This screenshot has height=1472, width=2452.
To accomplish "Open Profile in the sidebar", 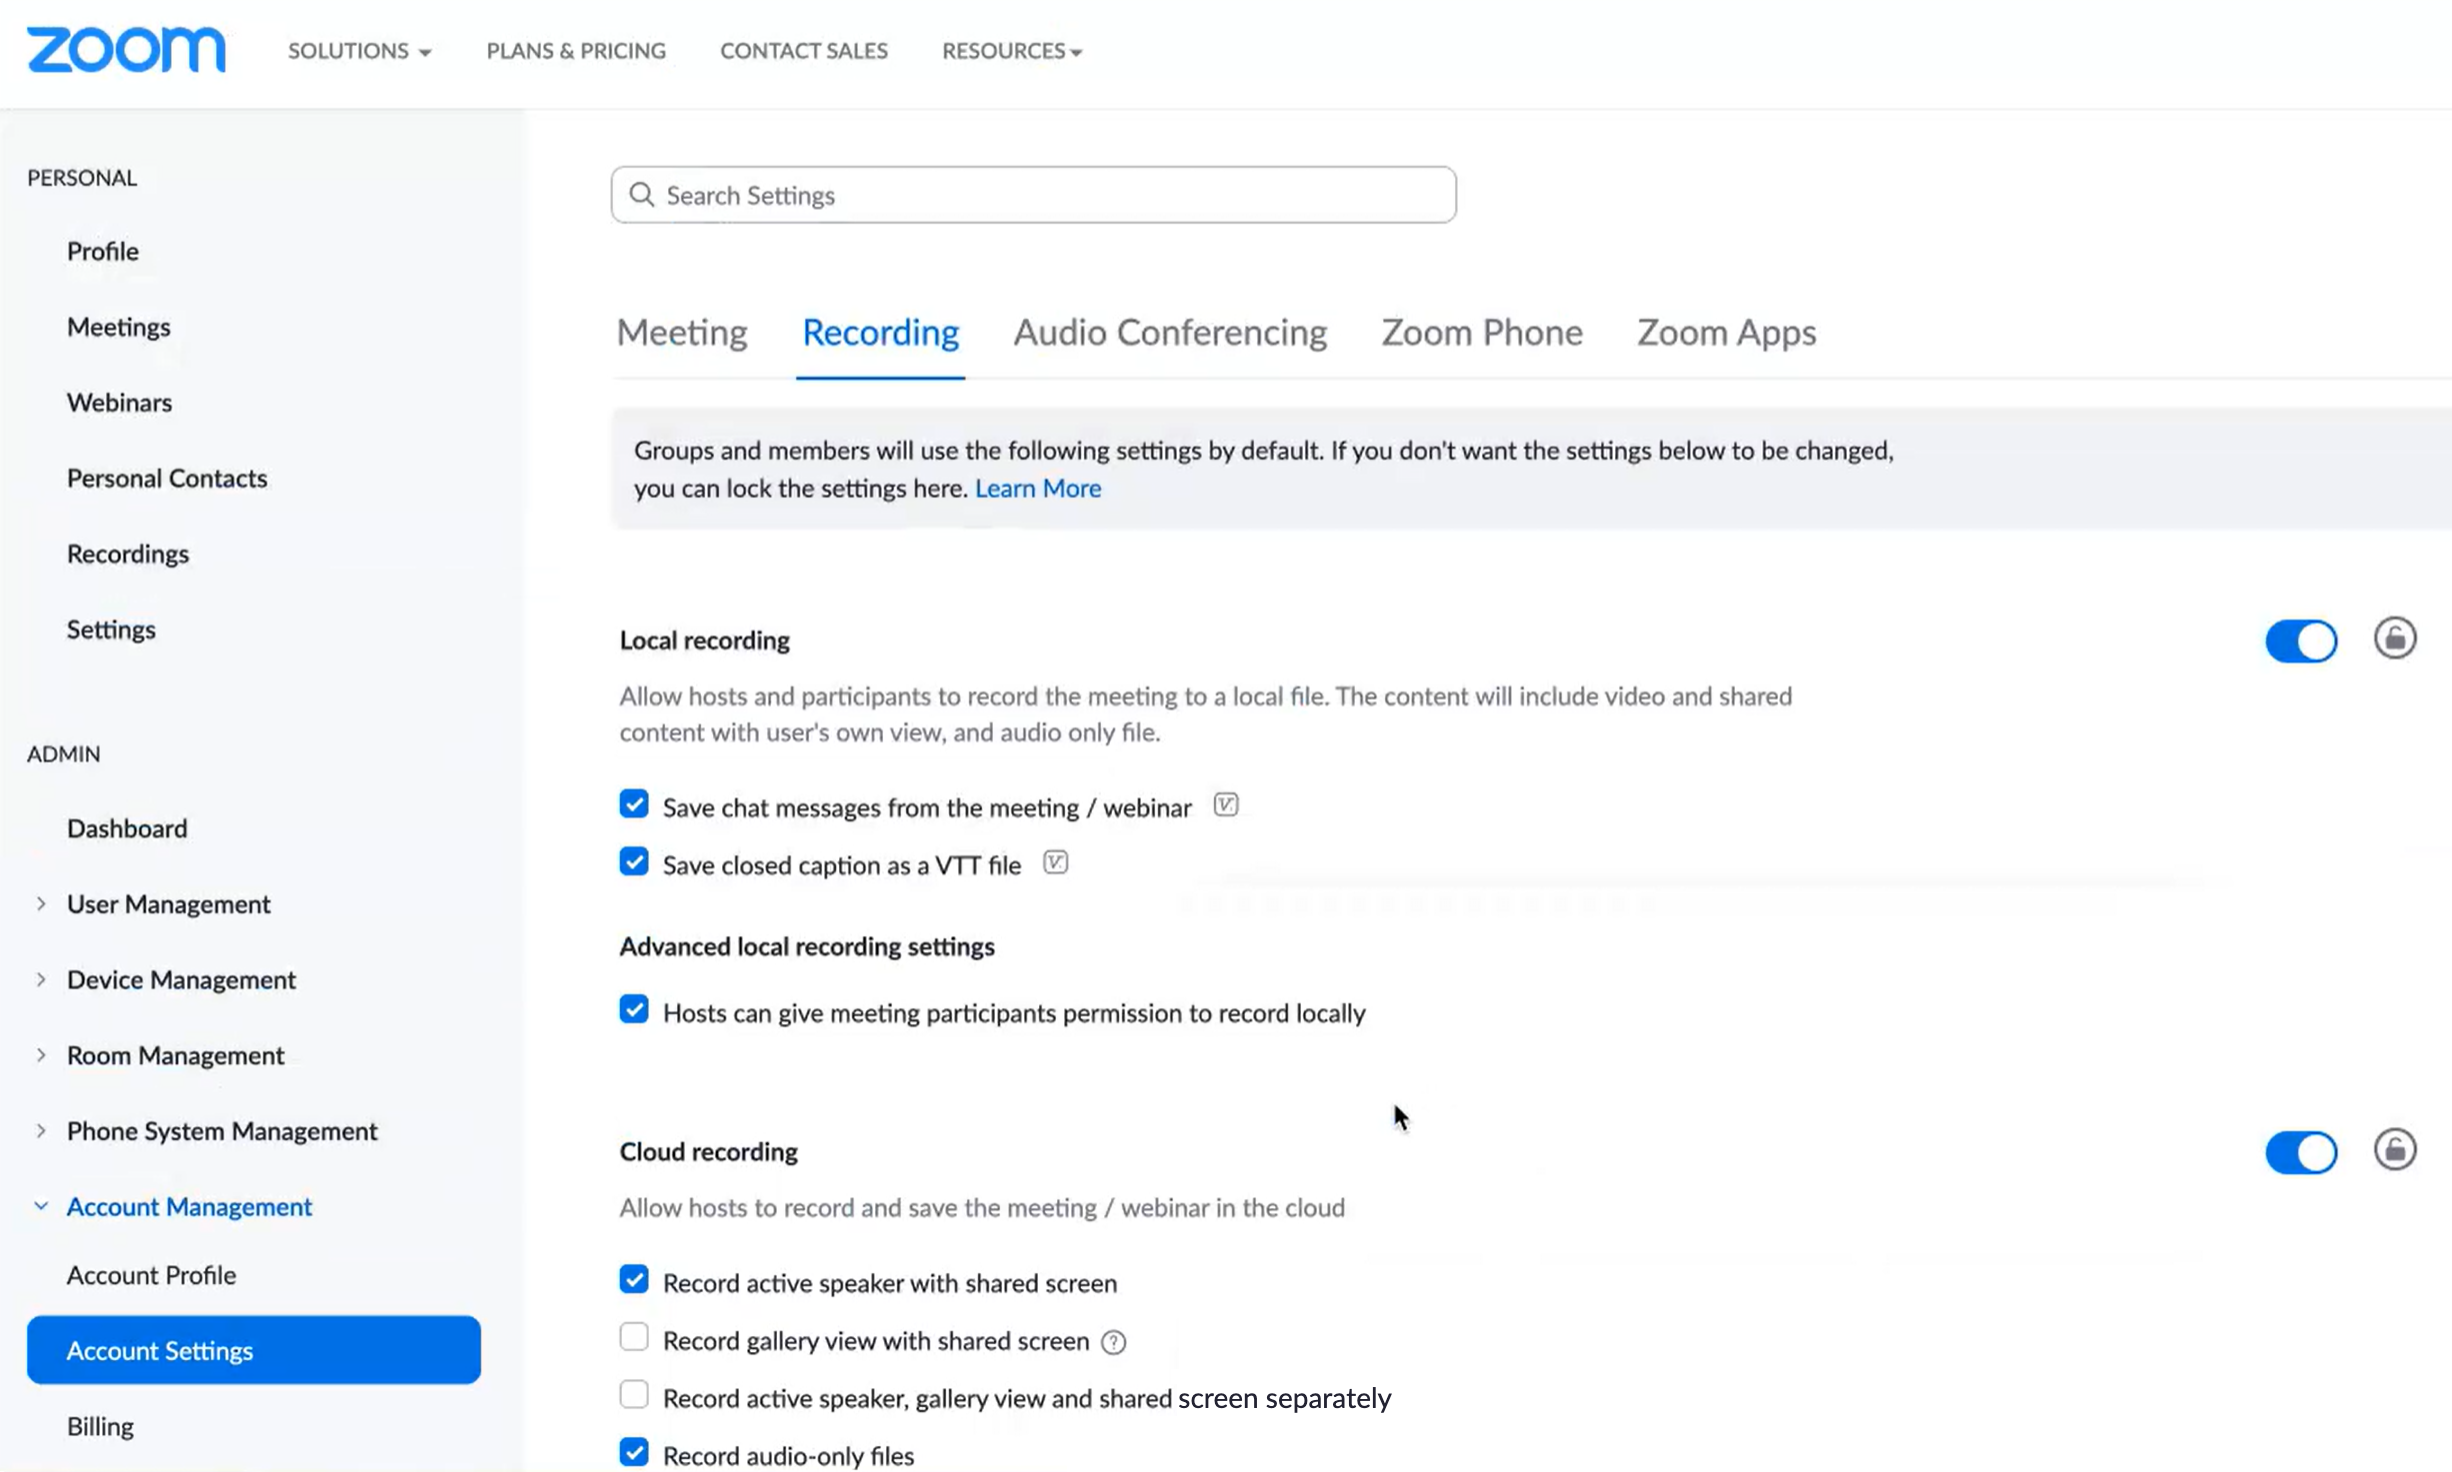I will coord(103,251).
